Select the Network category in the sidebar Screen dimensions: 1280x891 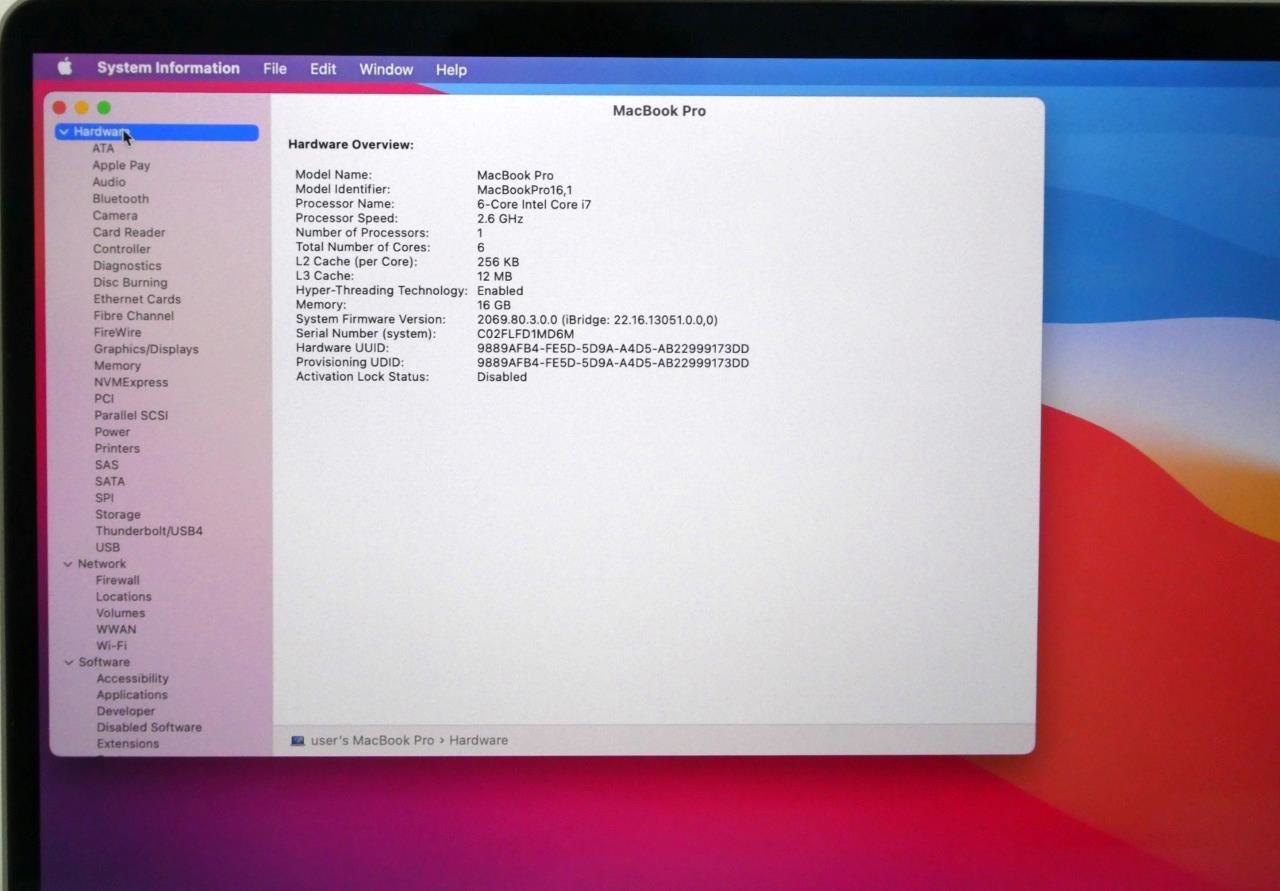102,564
